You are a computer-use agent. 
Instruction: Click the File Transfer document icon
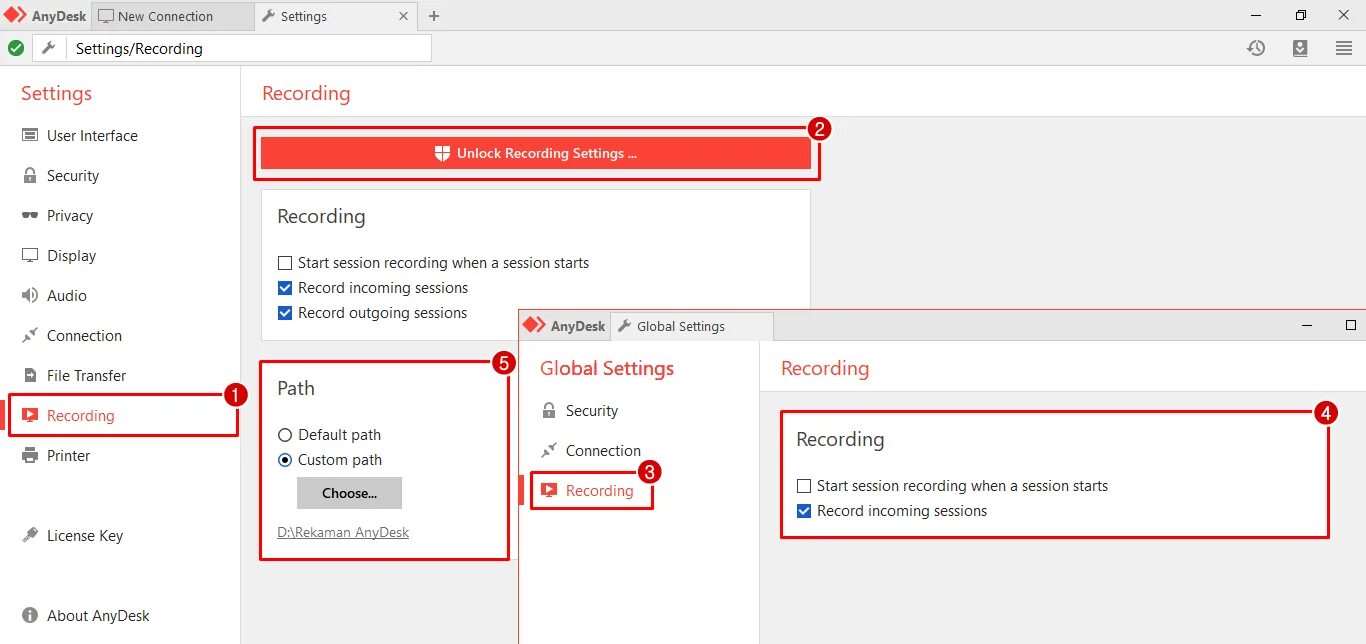click(30, 376)
